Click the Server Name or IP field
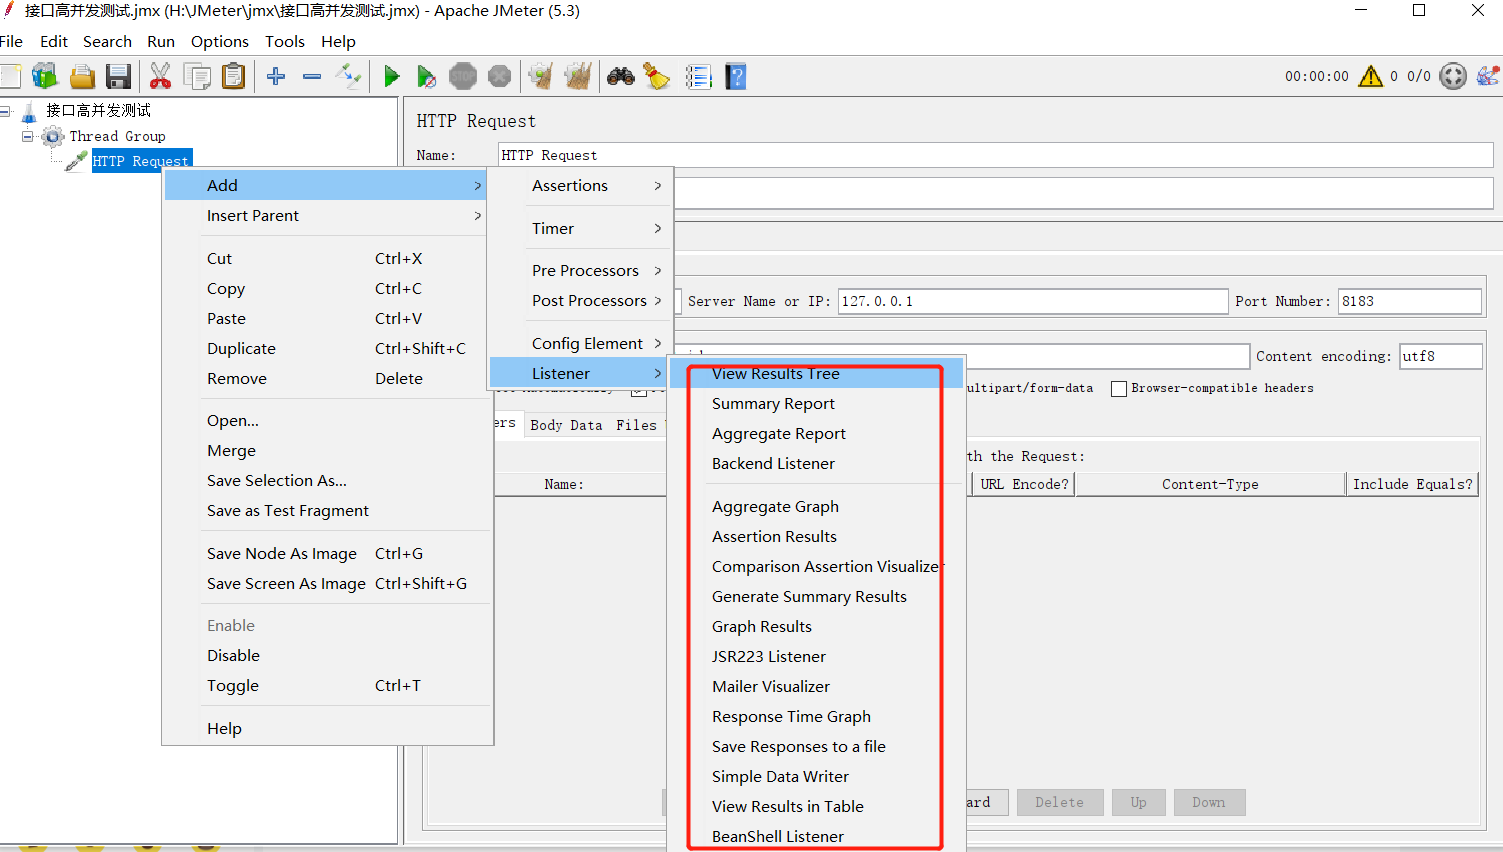This screenshot has height=852, width=1503. (1033, 301)
